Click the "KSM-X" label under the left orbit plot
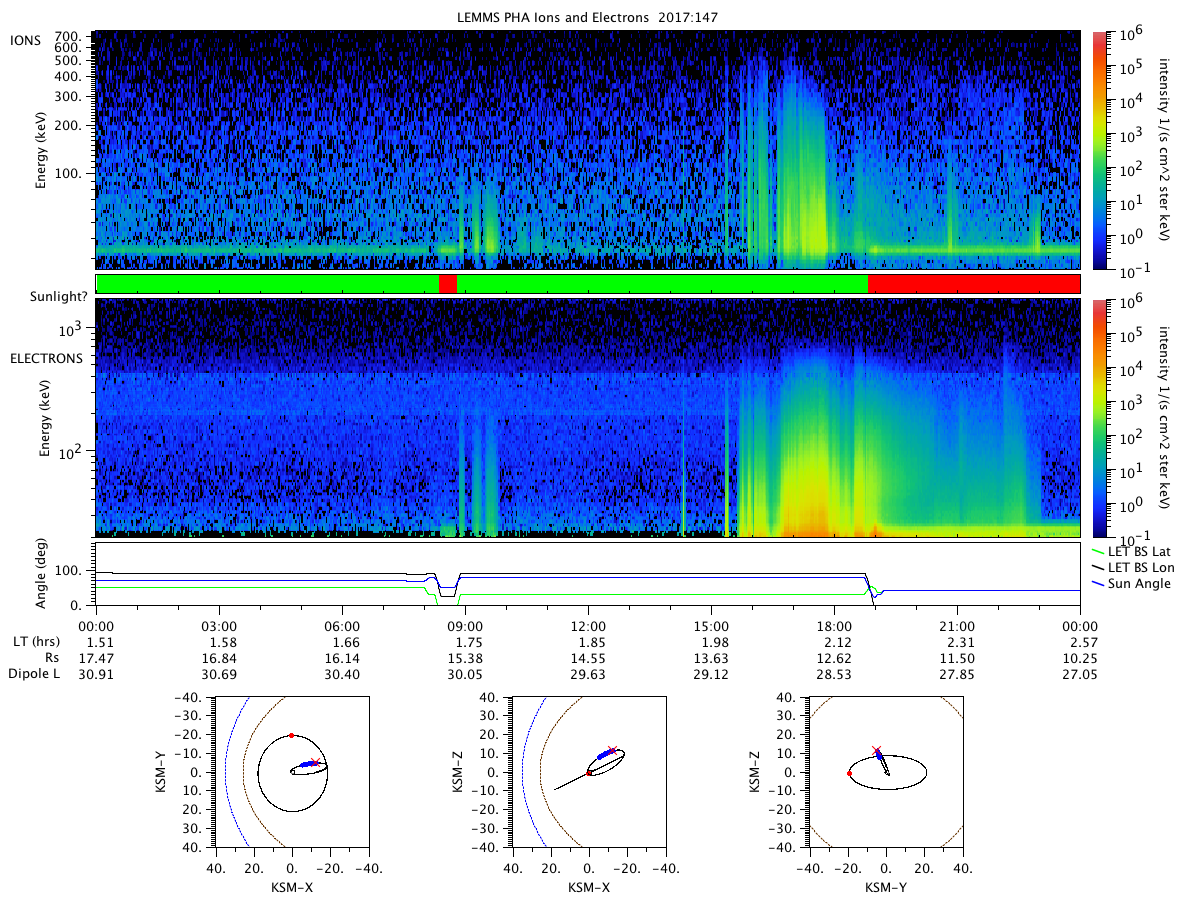Viewport: 1200px width, 900px height. (291, 887)
